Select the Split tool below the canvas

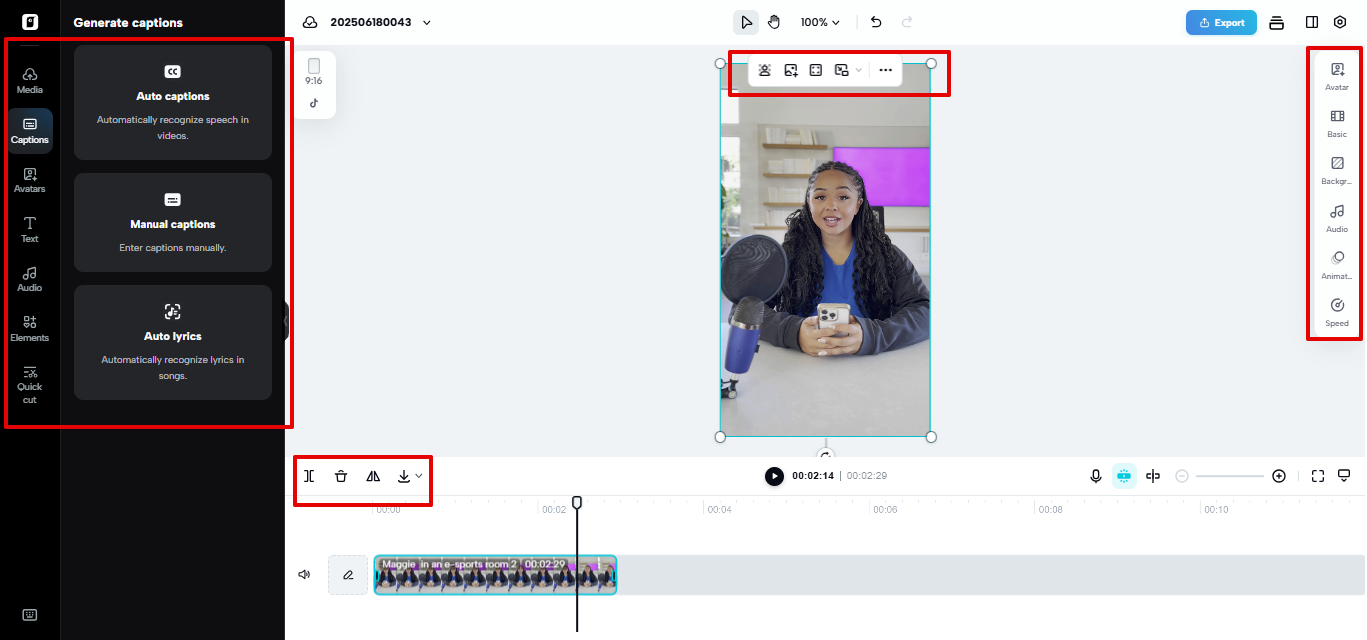coord(310,476)
